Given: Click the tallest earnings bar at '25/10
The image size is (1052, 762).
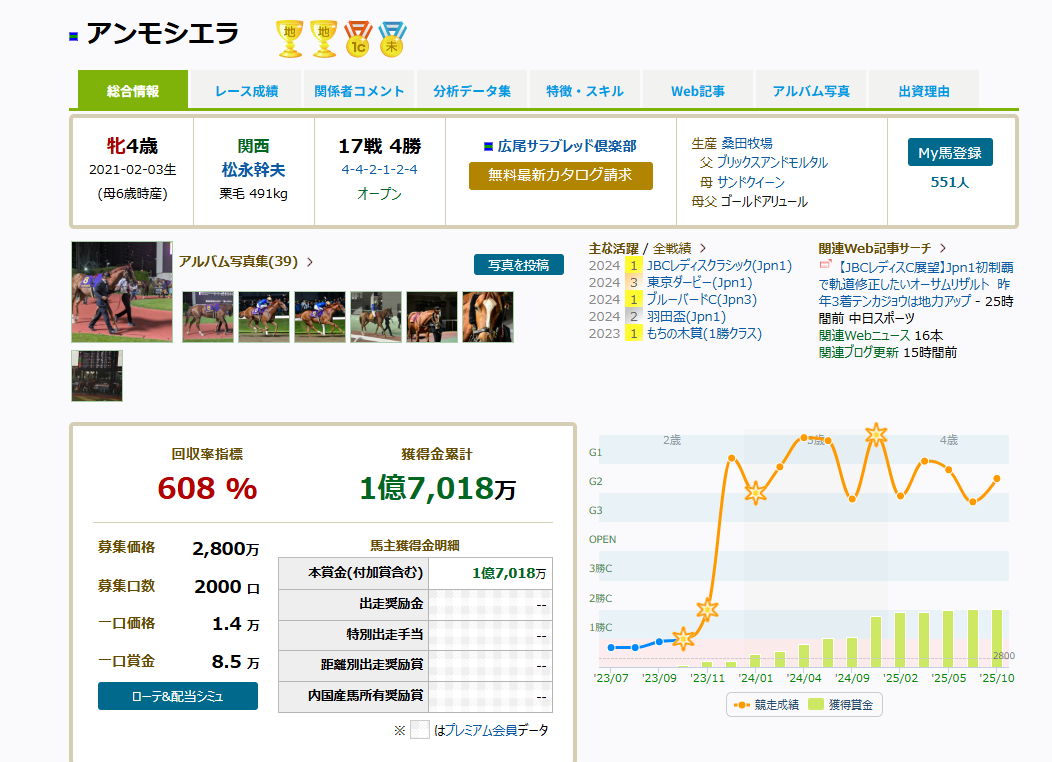Looking at the screenshot, I should tap(997, 639).
